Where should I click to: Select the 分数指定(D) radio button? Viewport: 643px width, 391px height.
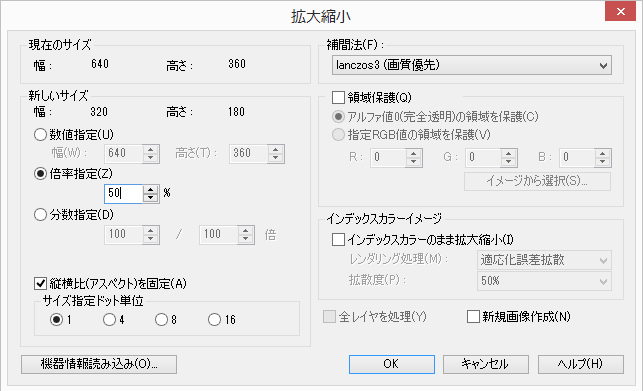[x=40, y=214]
